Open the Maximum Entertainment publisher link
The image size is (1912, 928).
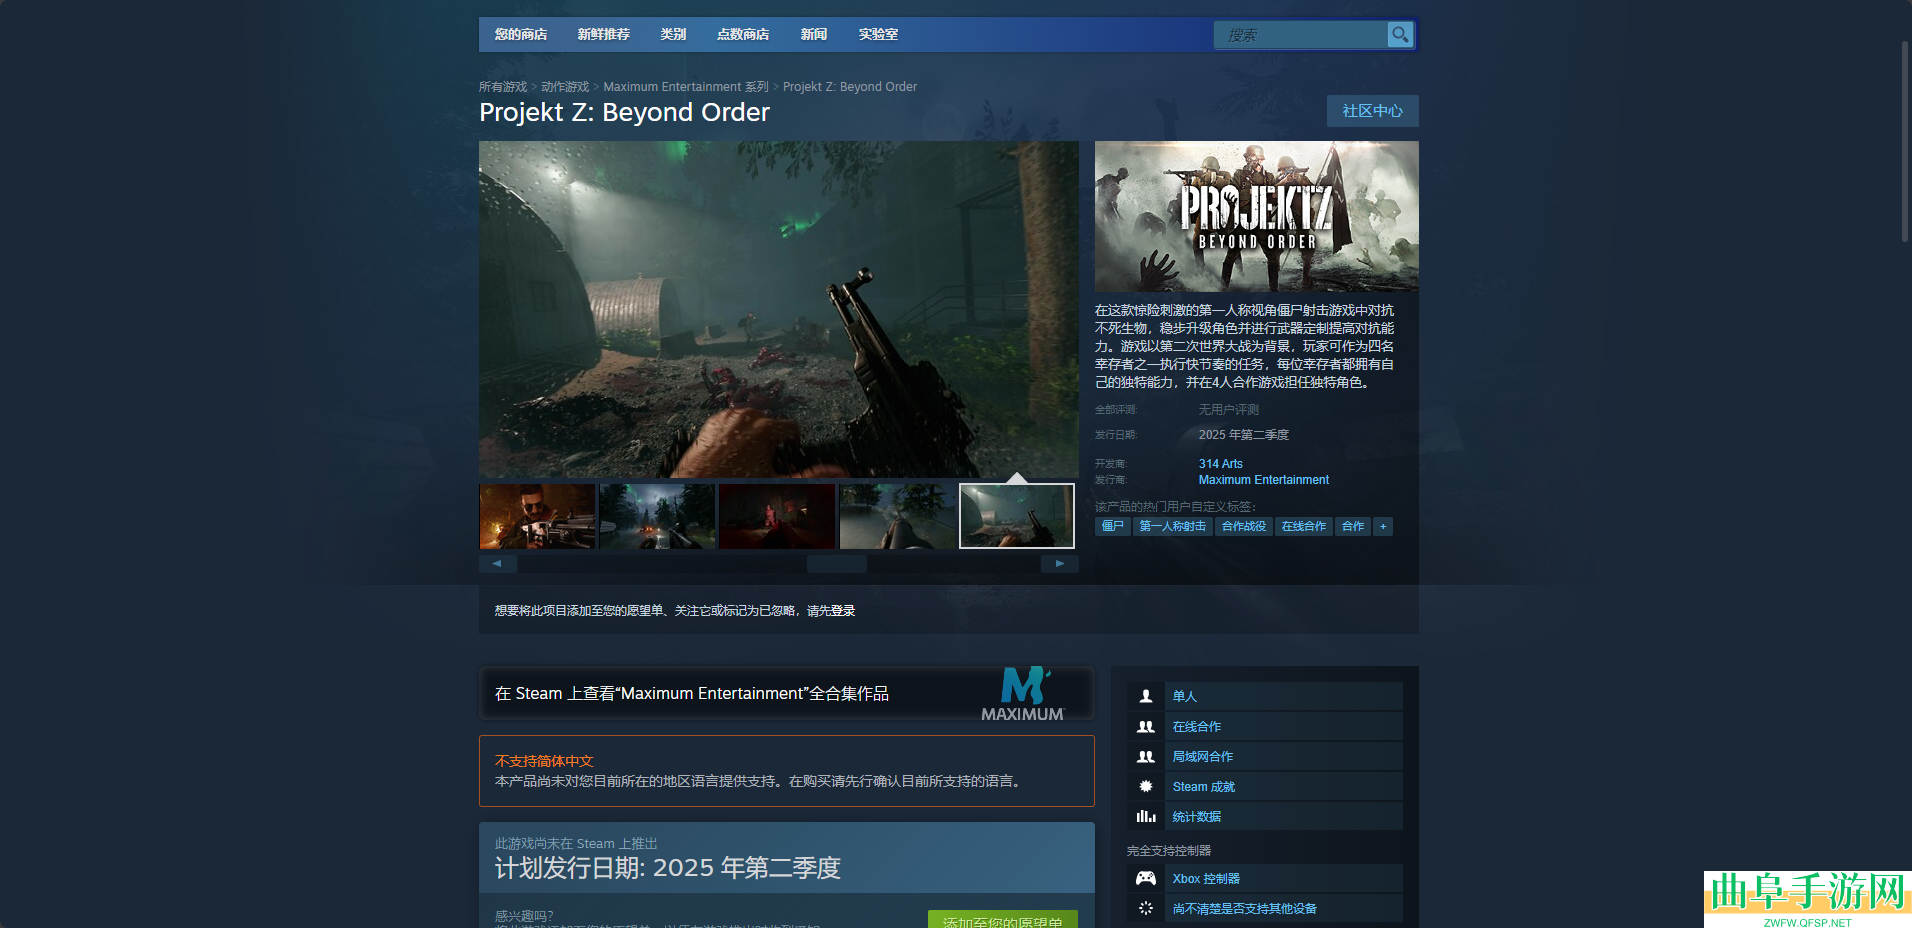click(x=1264, y=480)
